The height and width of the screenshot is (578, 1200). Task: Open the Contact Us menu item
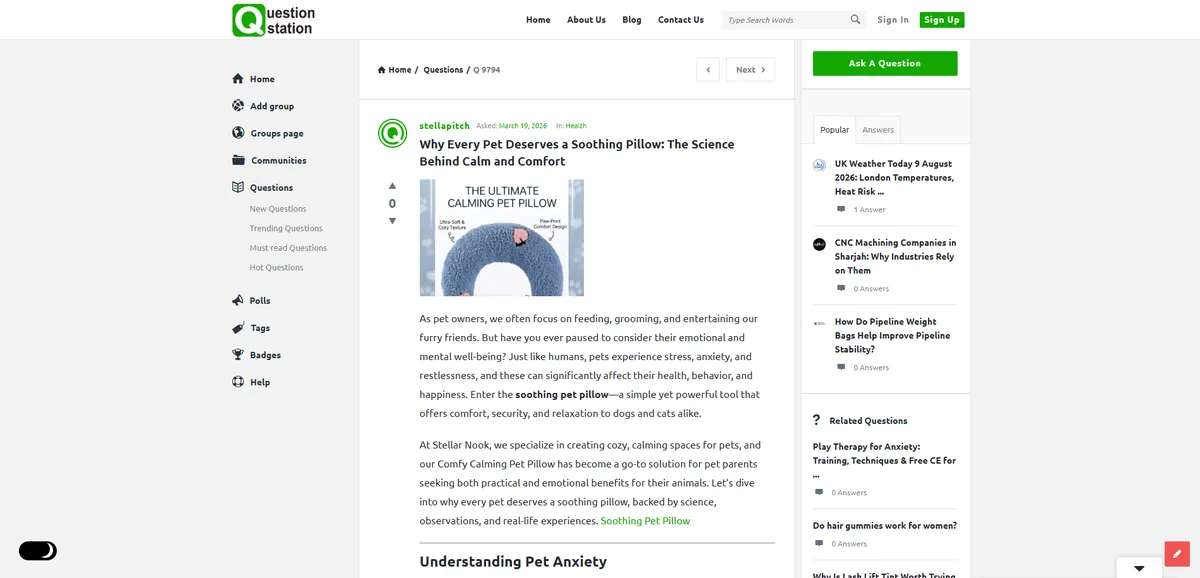tap(681, 20)
